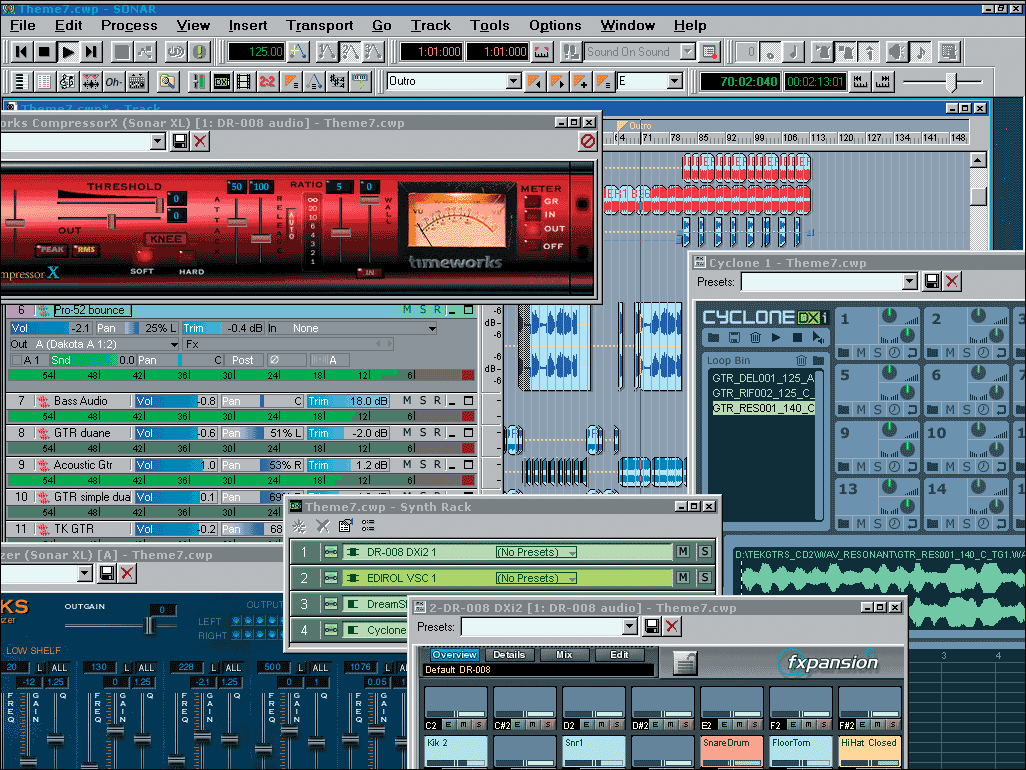Mute DR-008 DXi2 1 in the Synth Rack

coord(683,552)
